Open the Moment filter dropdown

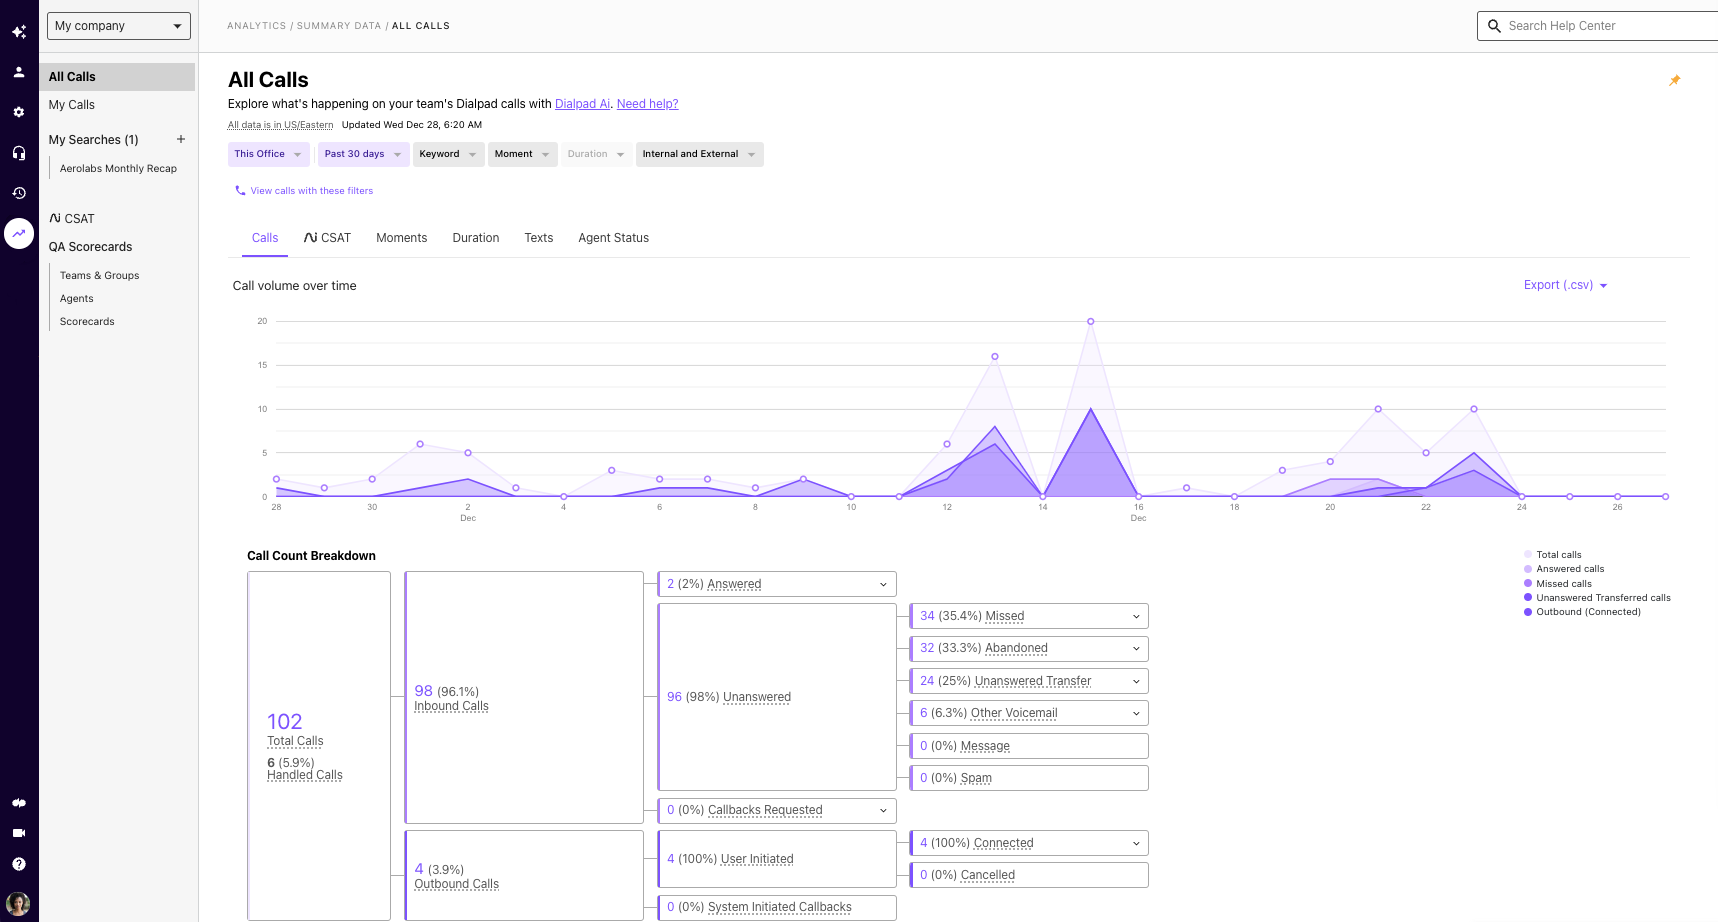(522, 154)
